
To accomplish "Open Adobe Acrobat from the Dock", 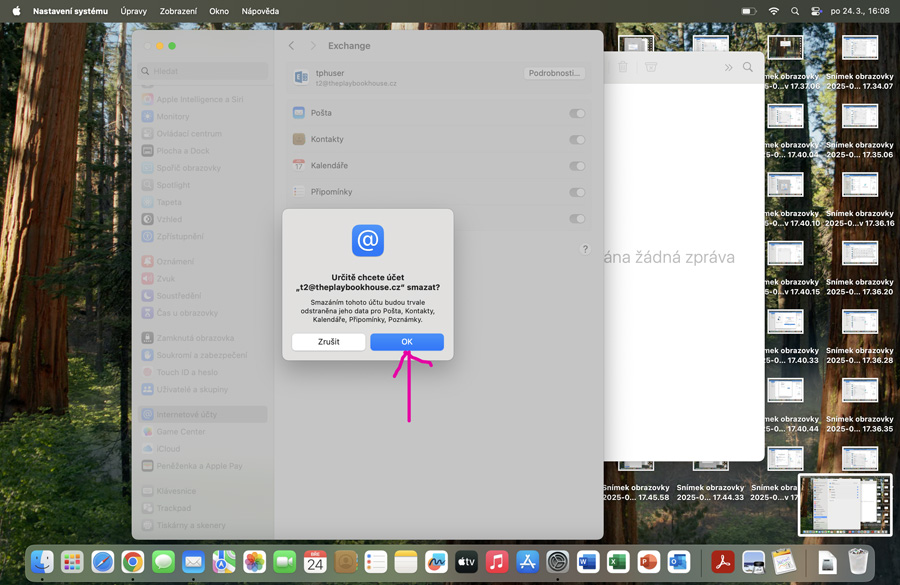I will 722,563.
